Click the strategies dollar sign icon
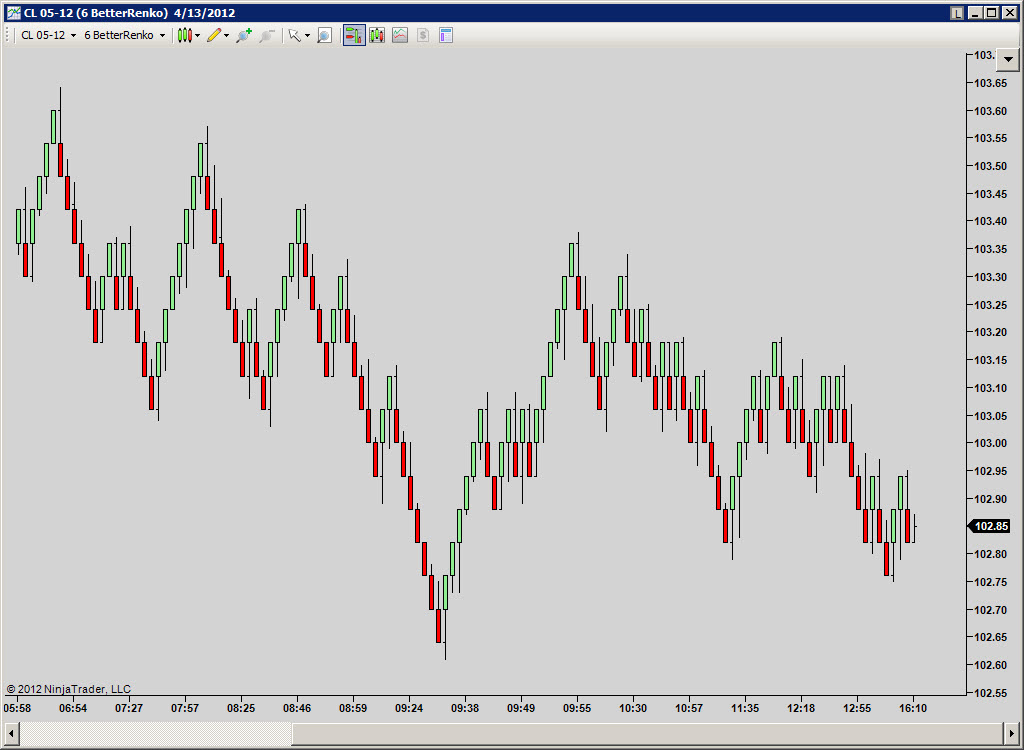The width and height of the screenshot is (1024, 750). pyautogui.click(x=423, y=35)
